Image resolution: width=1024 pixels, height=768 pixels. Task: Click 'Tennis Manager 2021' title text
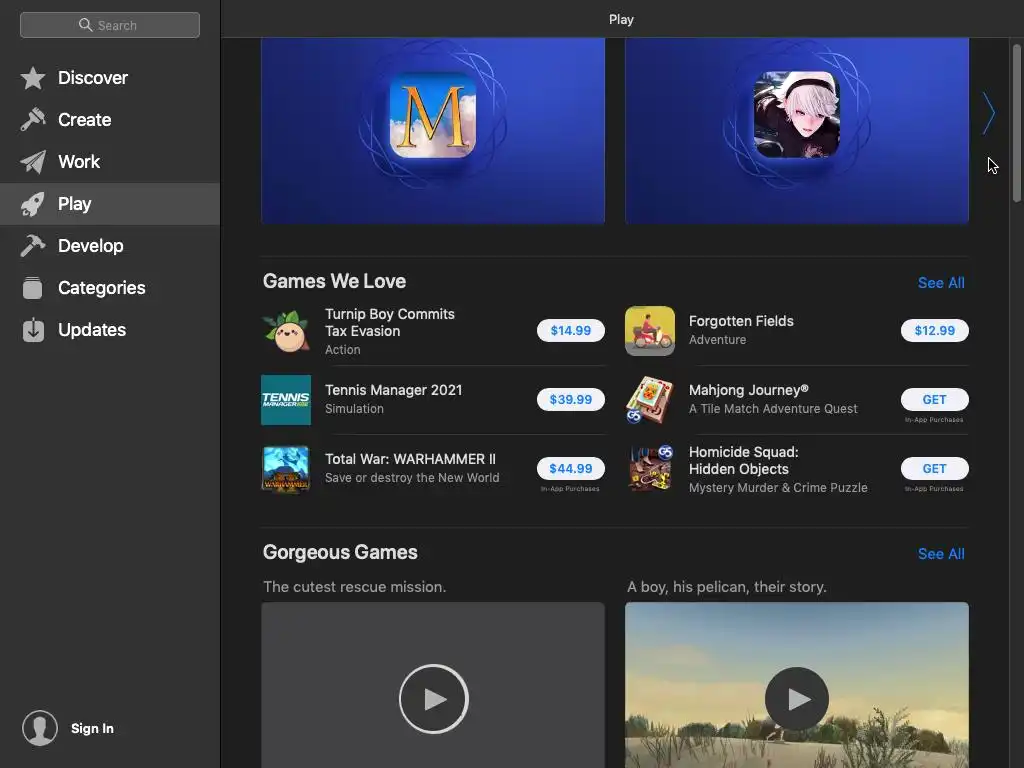[394, 390]
